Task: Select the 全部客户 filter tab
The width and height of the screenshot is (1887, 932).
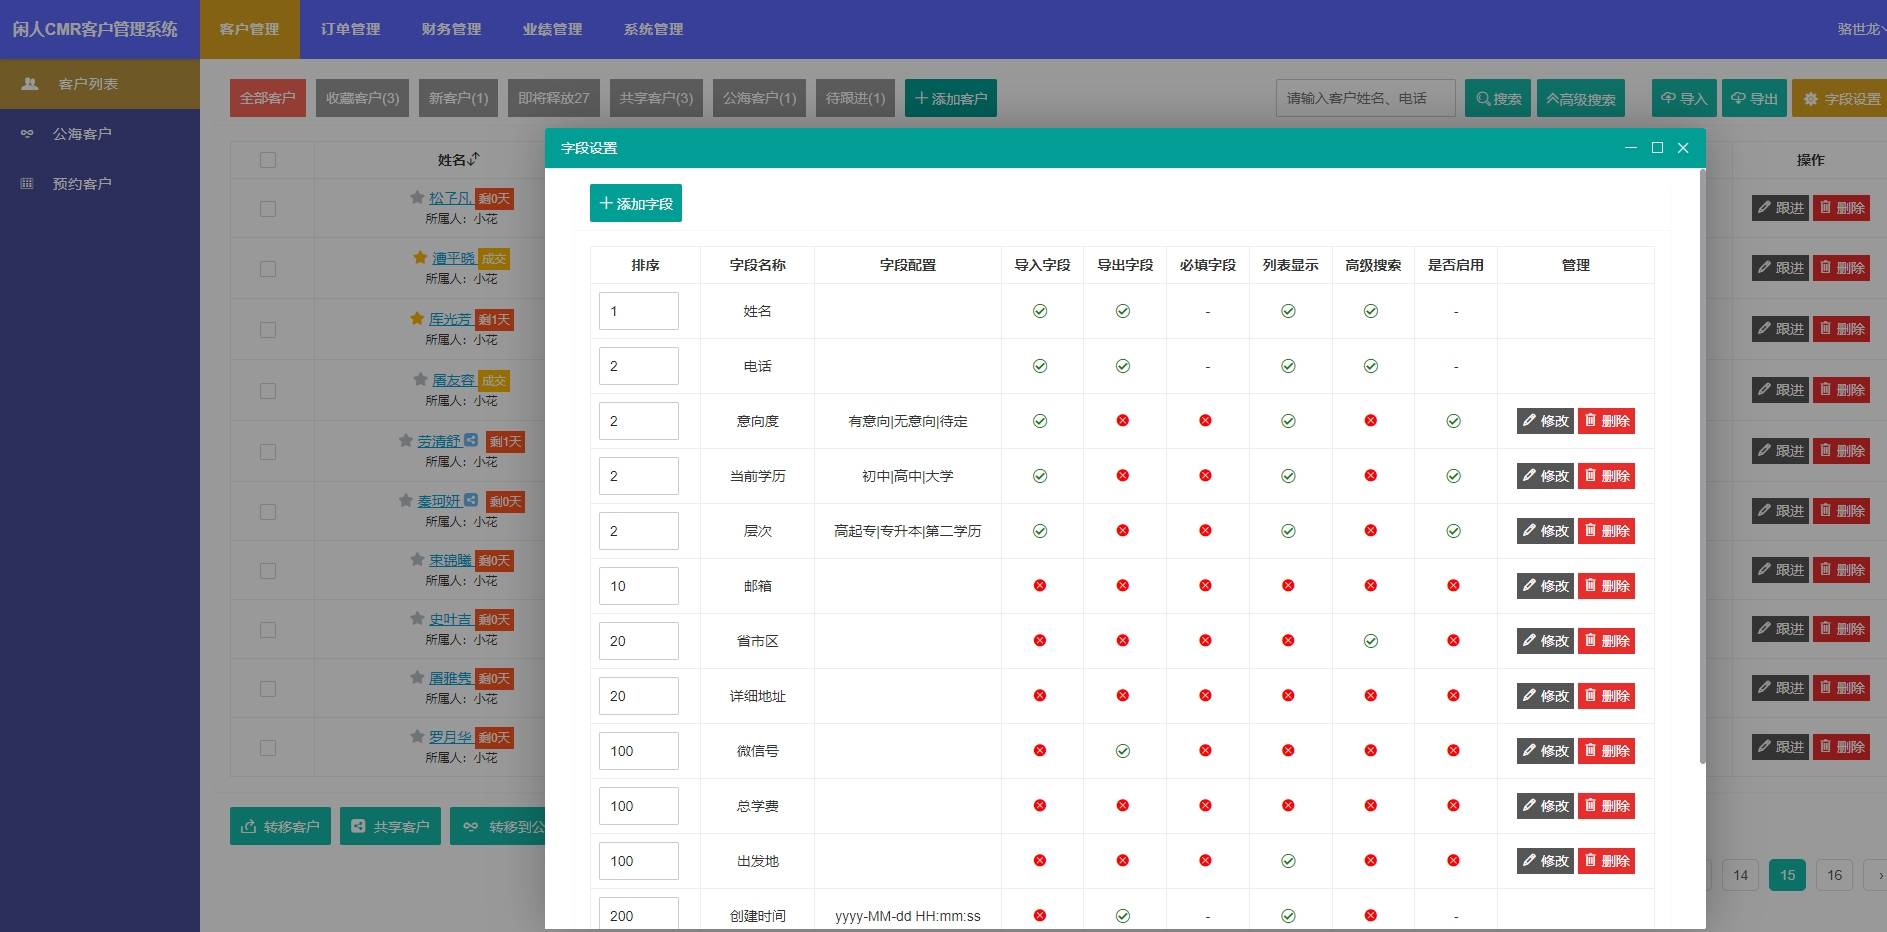Action: [268, 98]
